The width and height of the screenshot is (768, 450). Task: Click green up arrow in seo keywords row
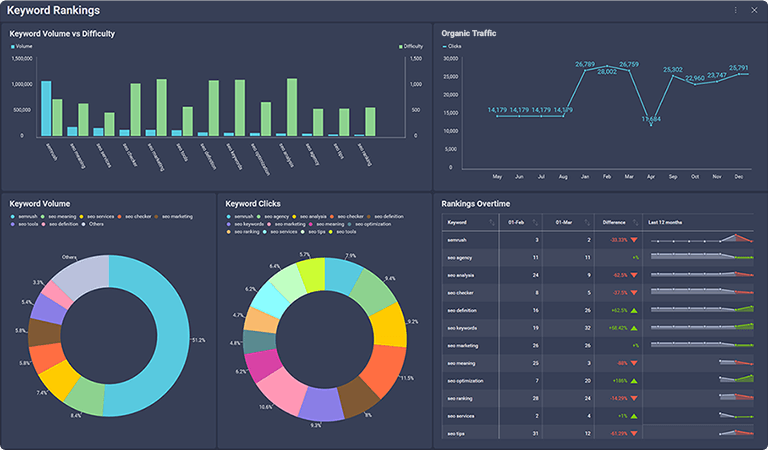(634, 328)
